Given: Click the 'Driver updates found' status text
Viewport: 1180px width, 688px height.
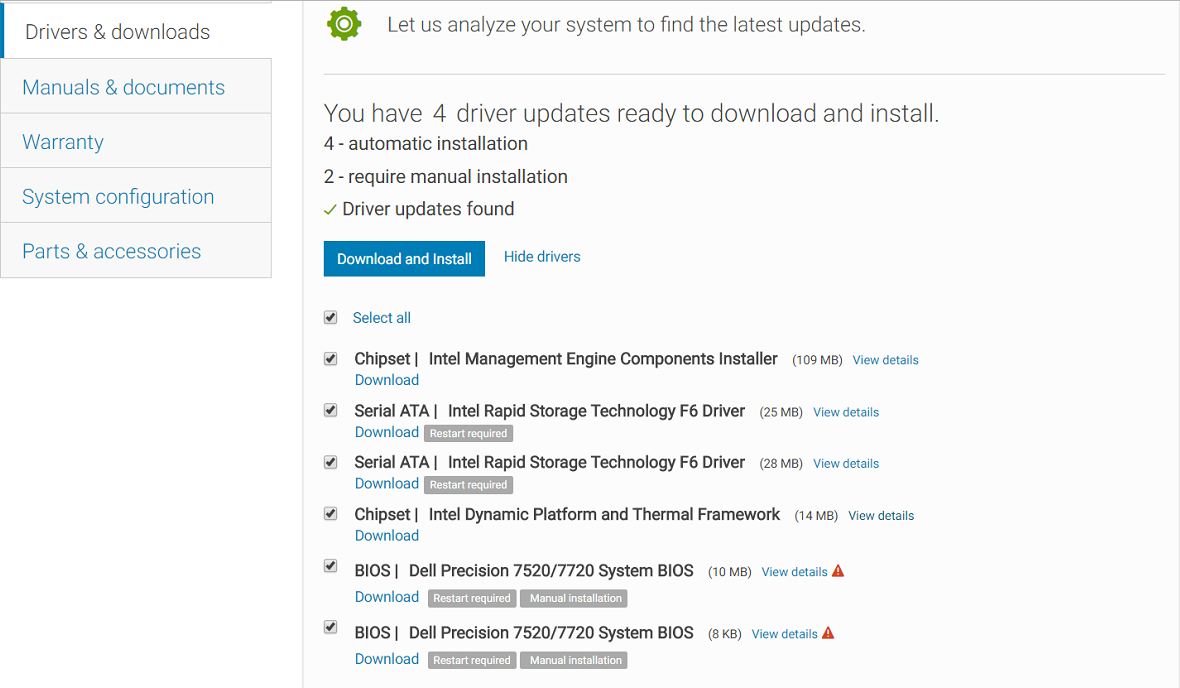Looking at the screenshot, I should (428, 209).
